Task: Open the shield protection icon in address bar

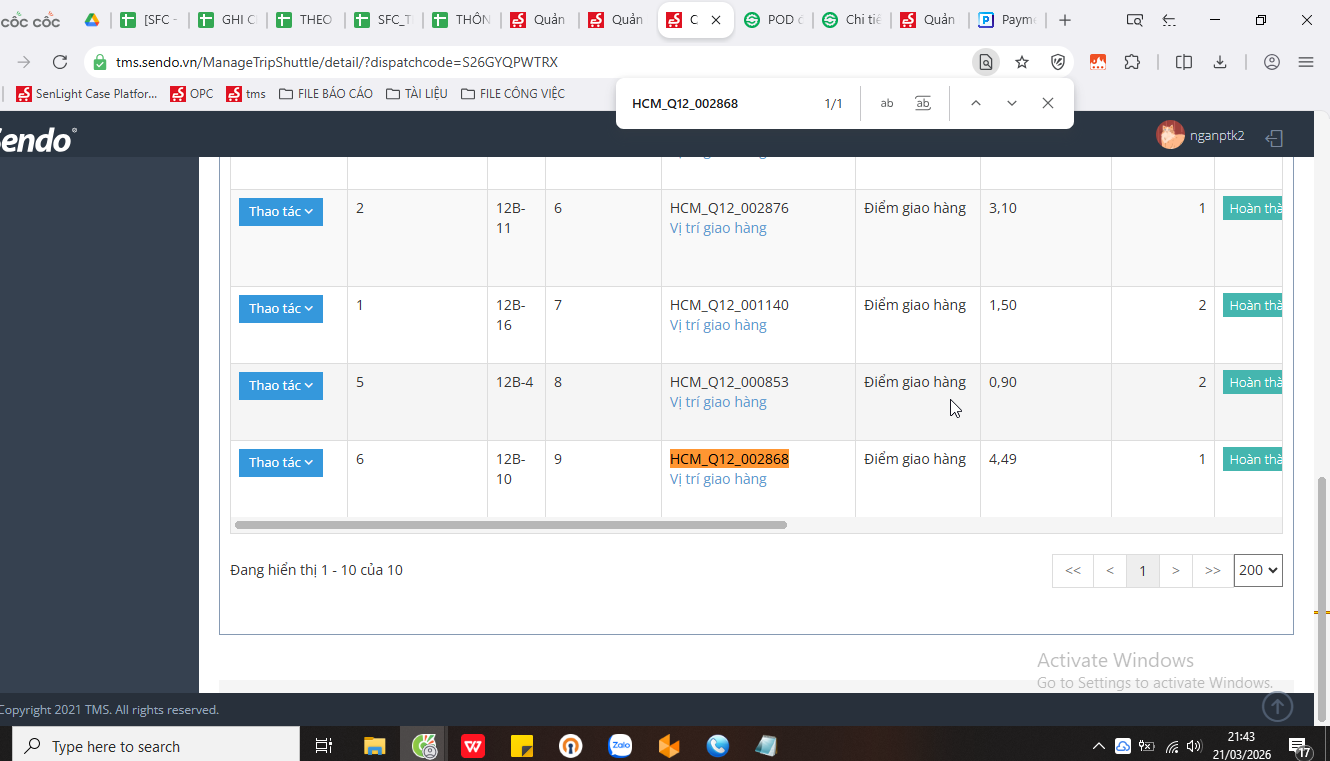Action: pos(1058,62)
